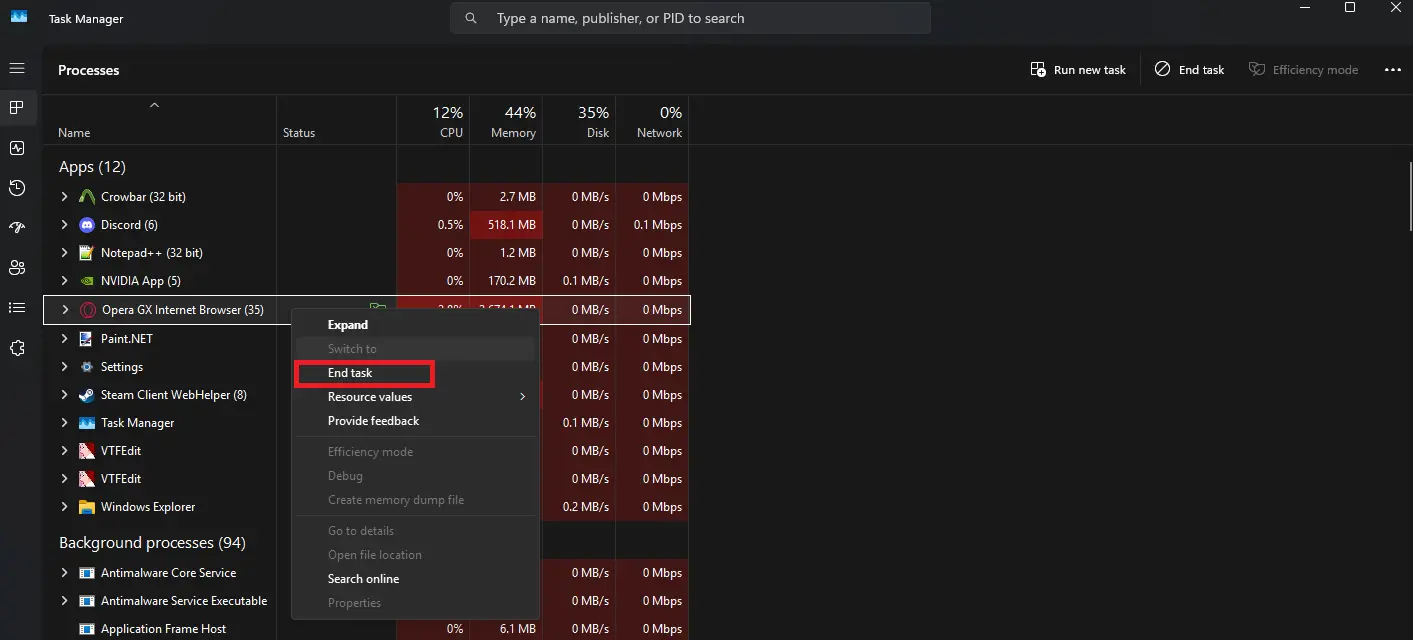This screenshot has width=1413, height=640.
Task: Select Search online in context menu
Action: [363, 579]
